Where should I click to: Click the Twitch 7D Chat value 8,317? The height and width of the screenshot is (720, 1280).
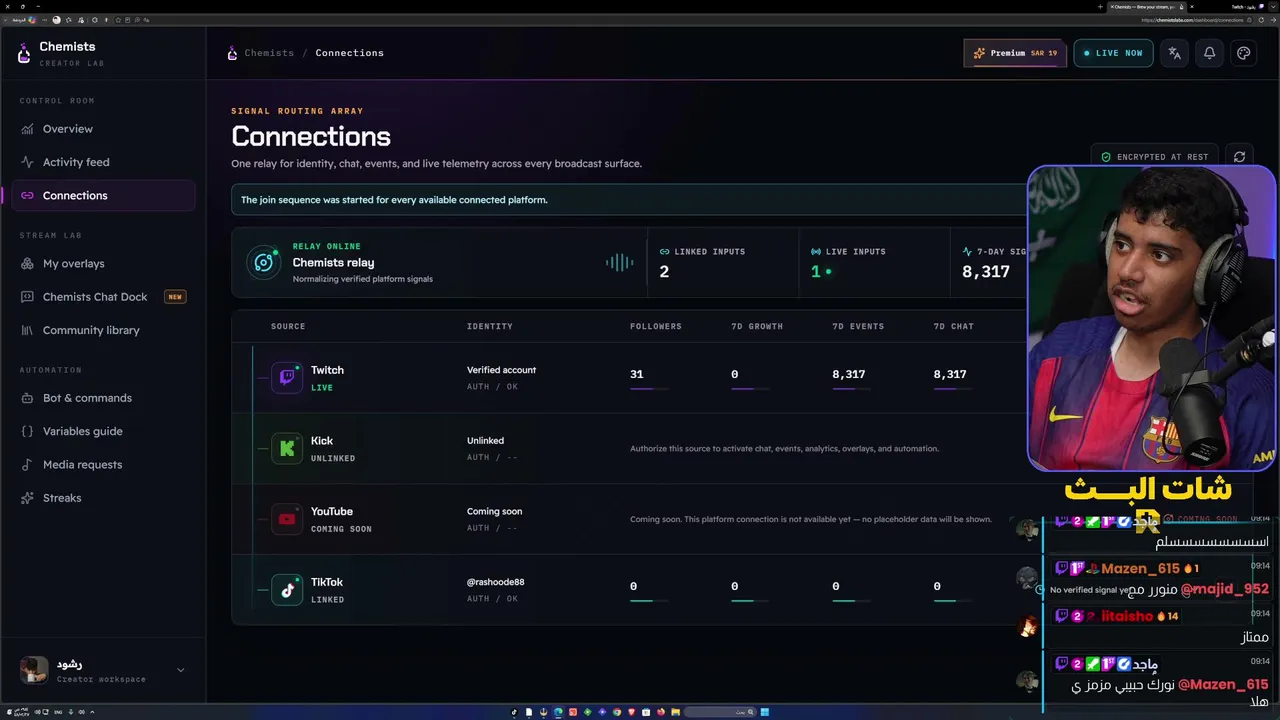click(950, 374)
